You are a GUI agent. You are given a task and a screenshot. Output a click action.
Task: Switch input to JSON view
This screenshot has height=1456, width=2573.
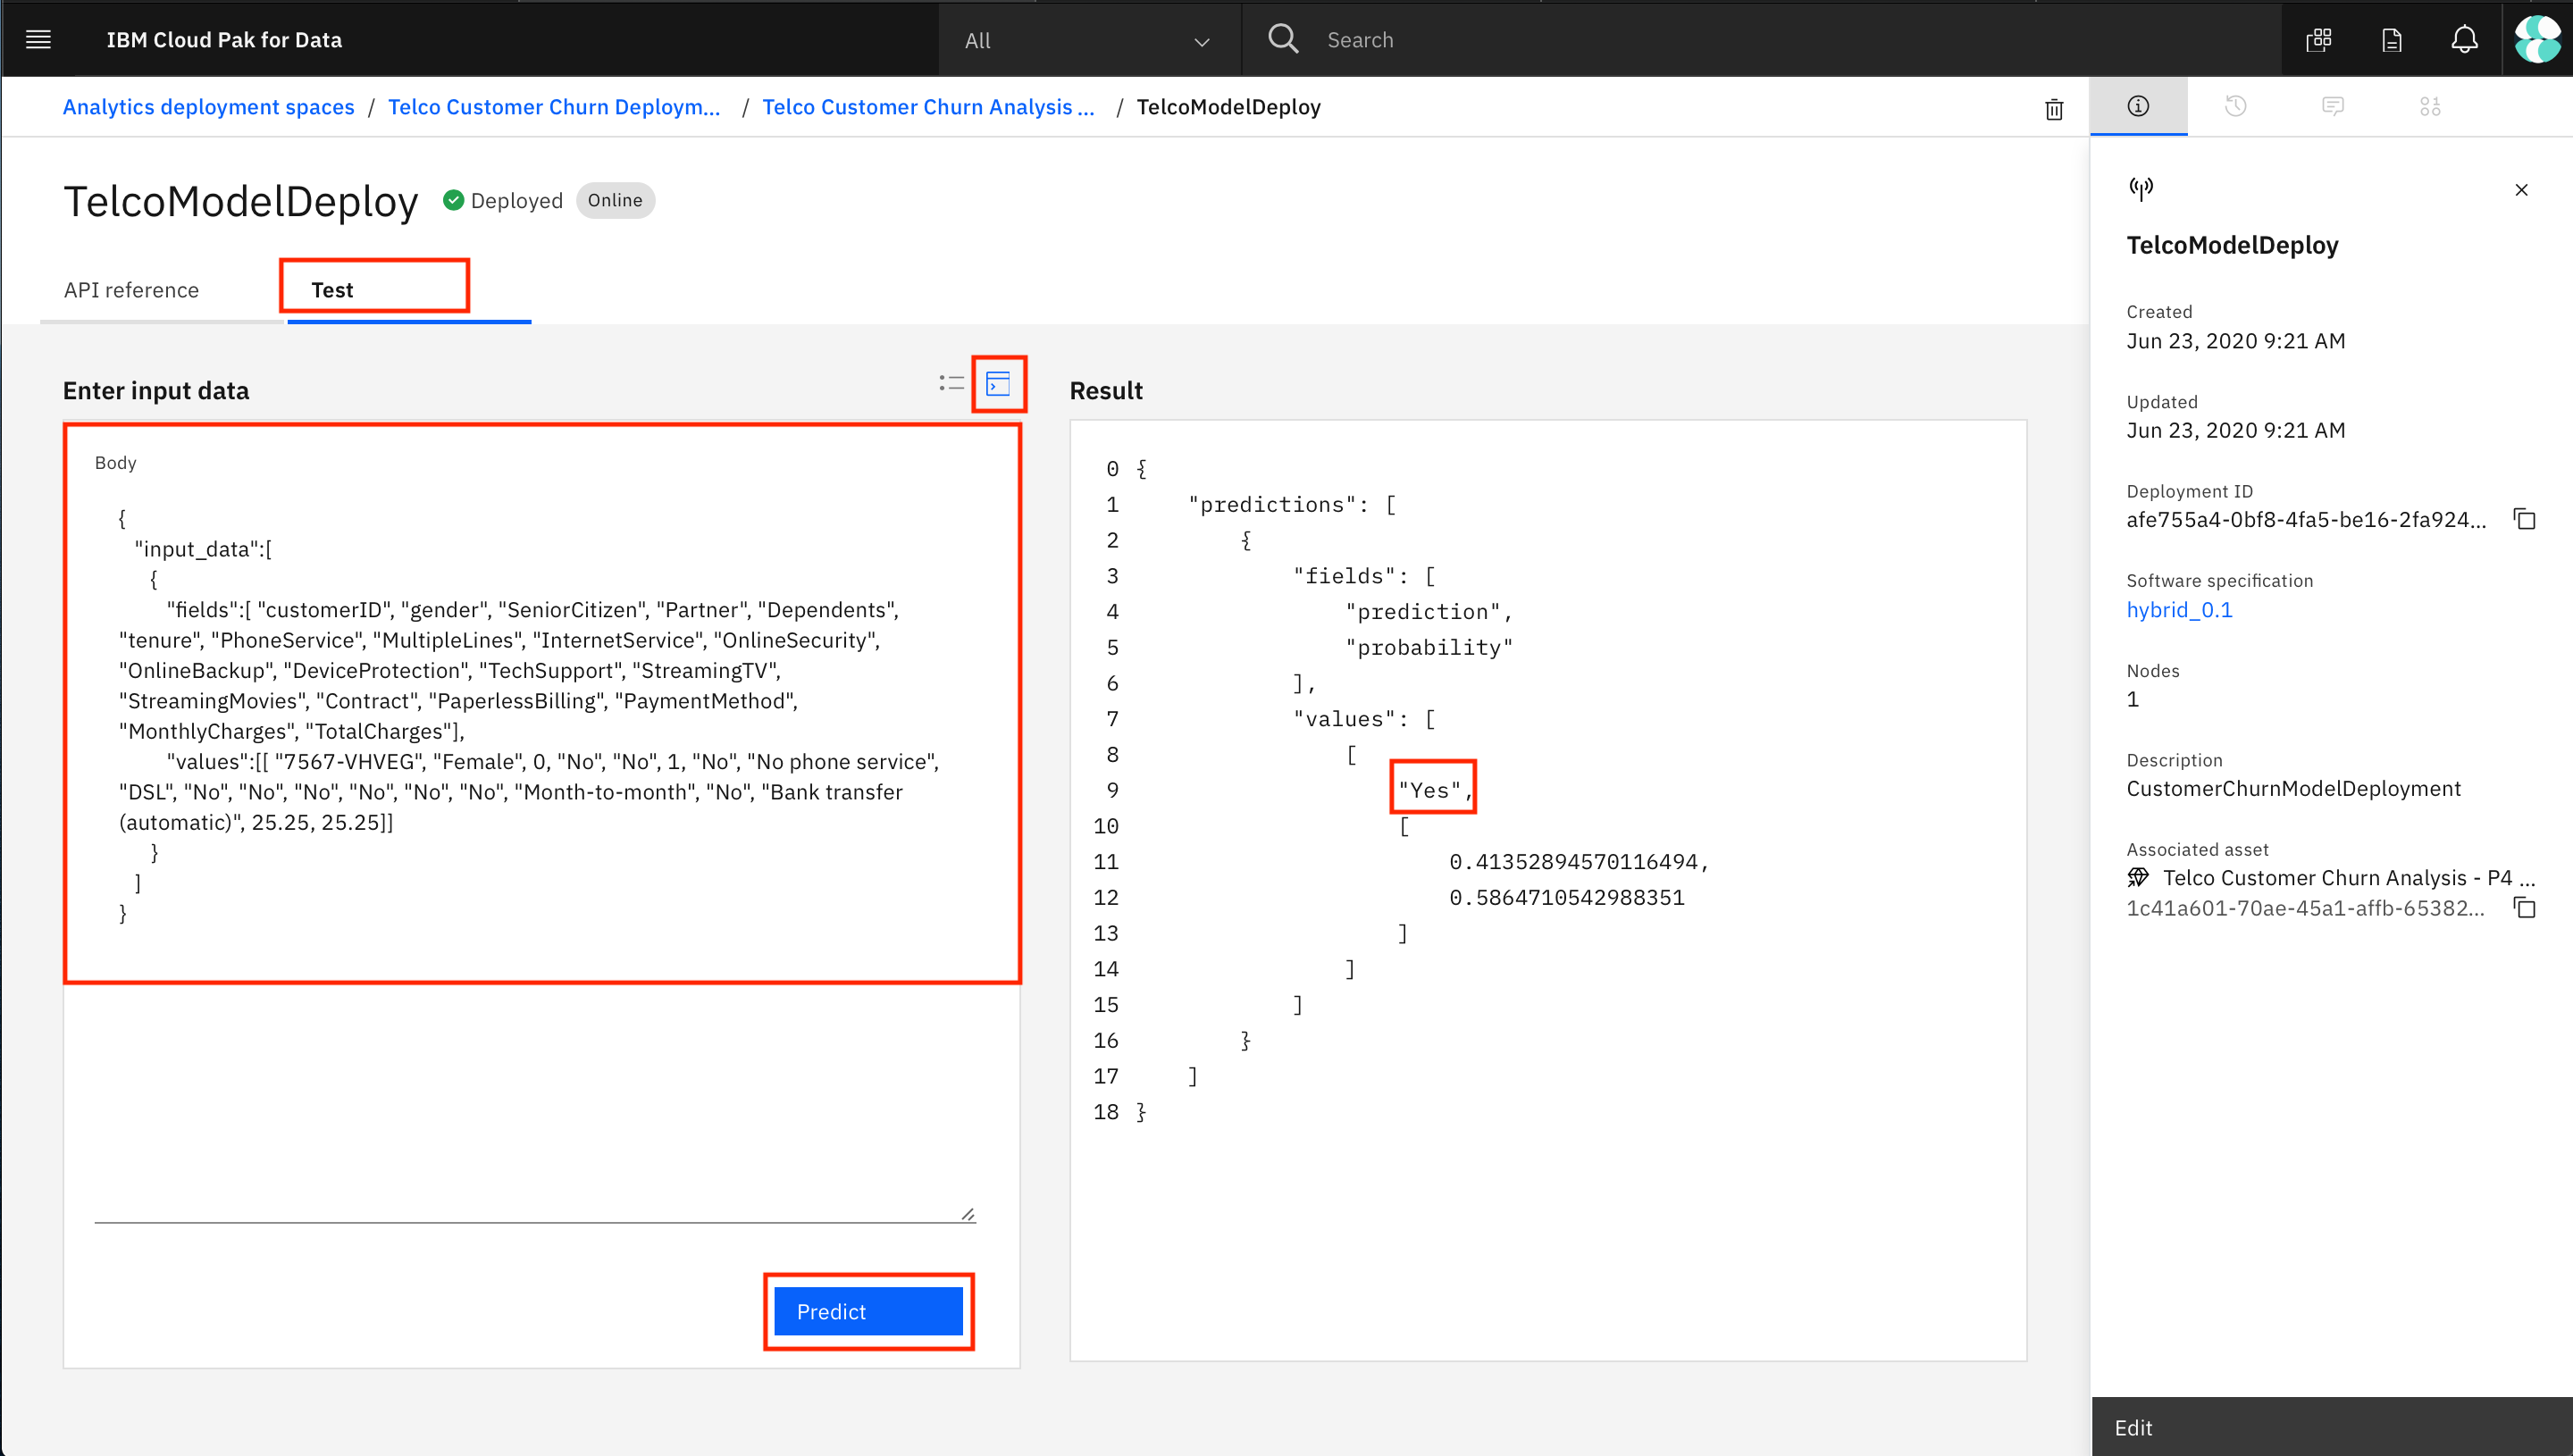(x=998, y=383)
